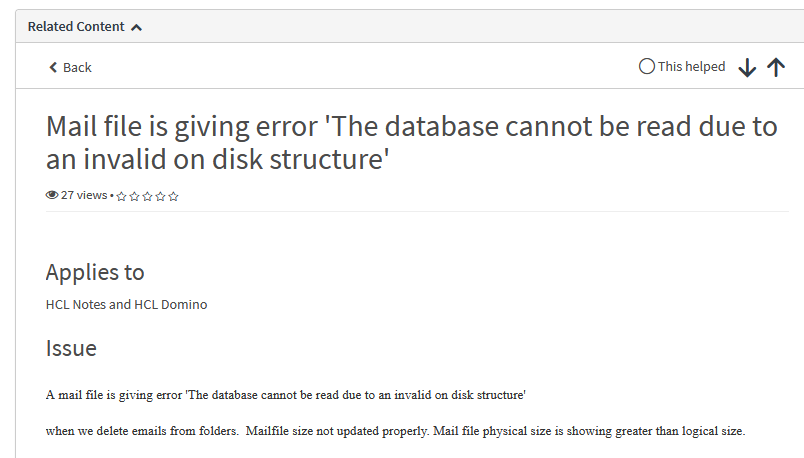The image size is (804, 458).
Task: Rate the article five stars
Action: pyautogui.click(x=173, y=196)
